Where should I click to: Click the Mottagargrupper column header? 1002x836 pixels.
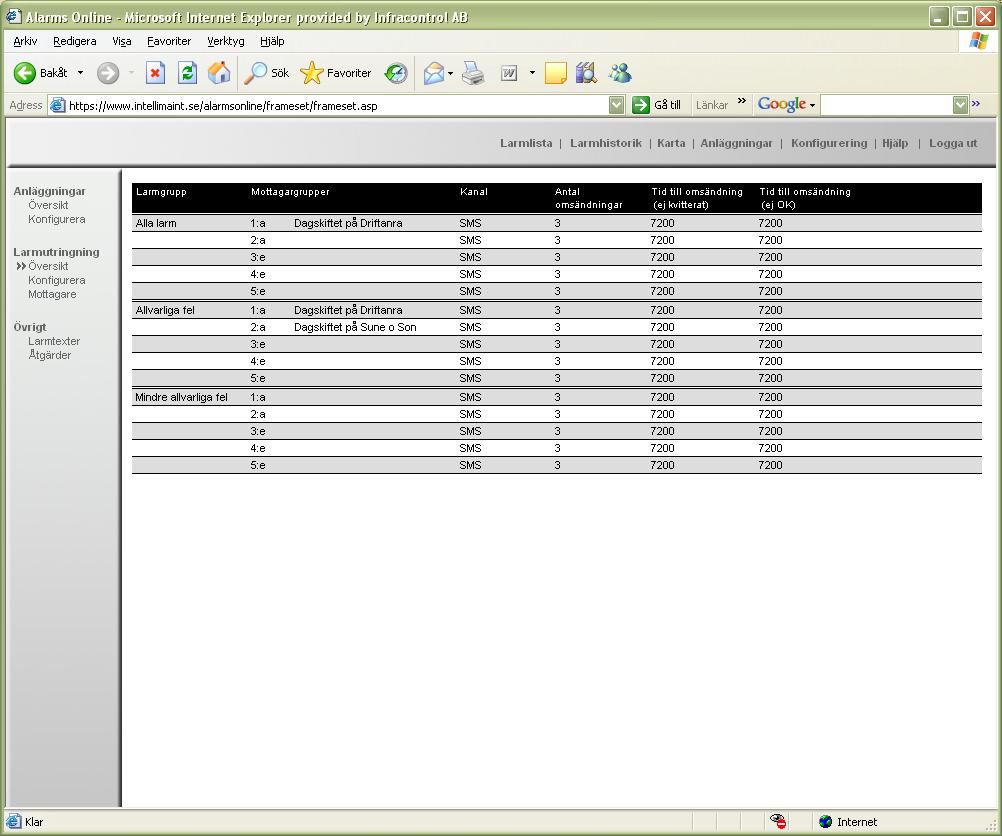(290, 192)
